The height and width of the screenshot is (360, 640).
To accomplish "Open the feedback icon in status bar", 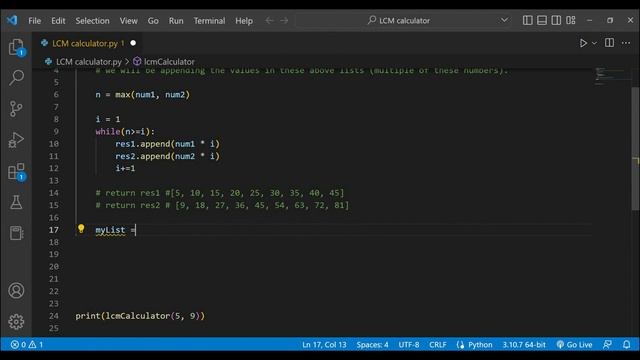I will tap(607, 344).
